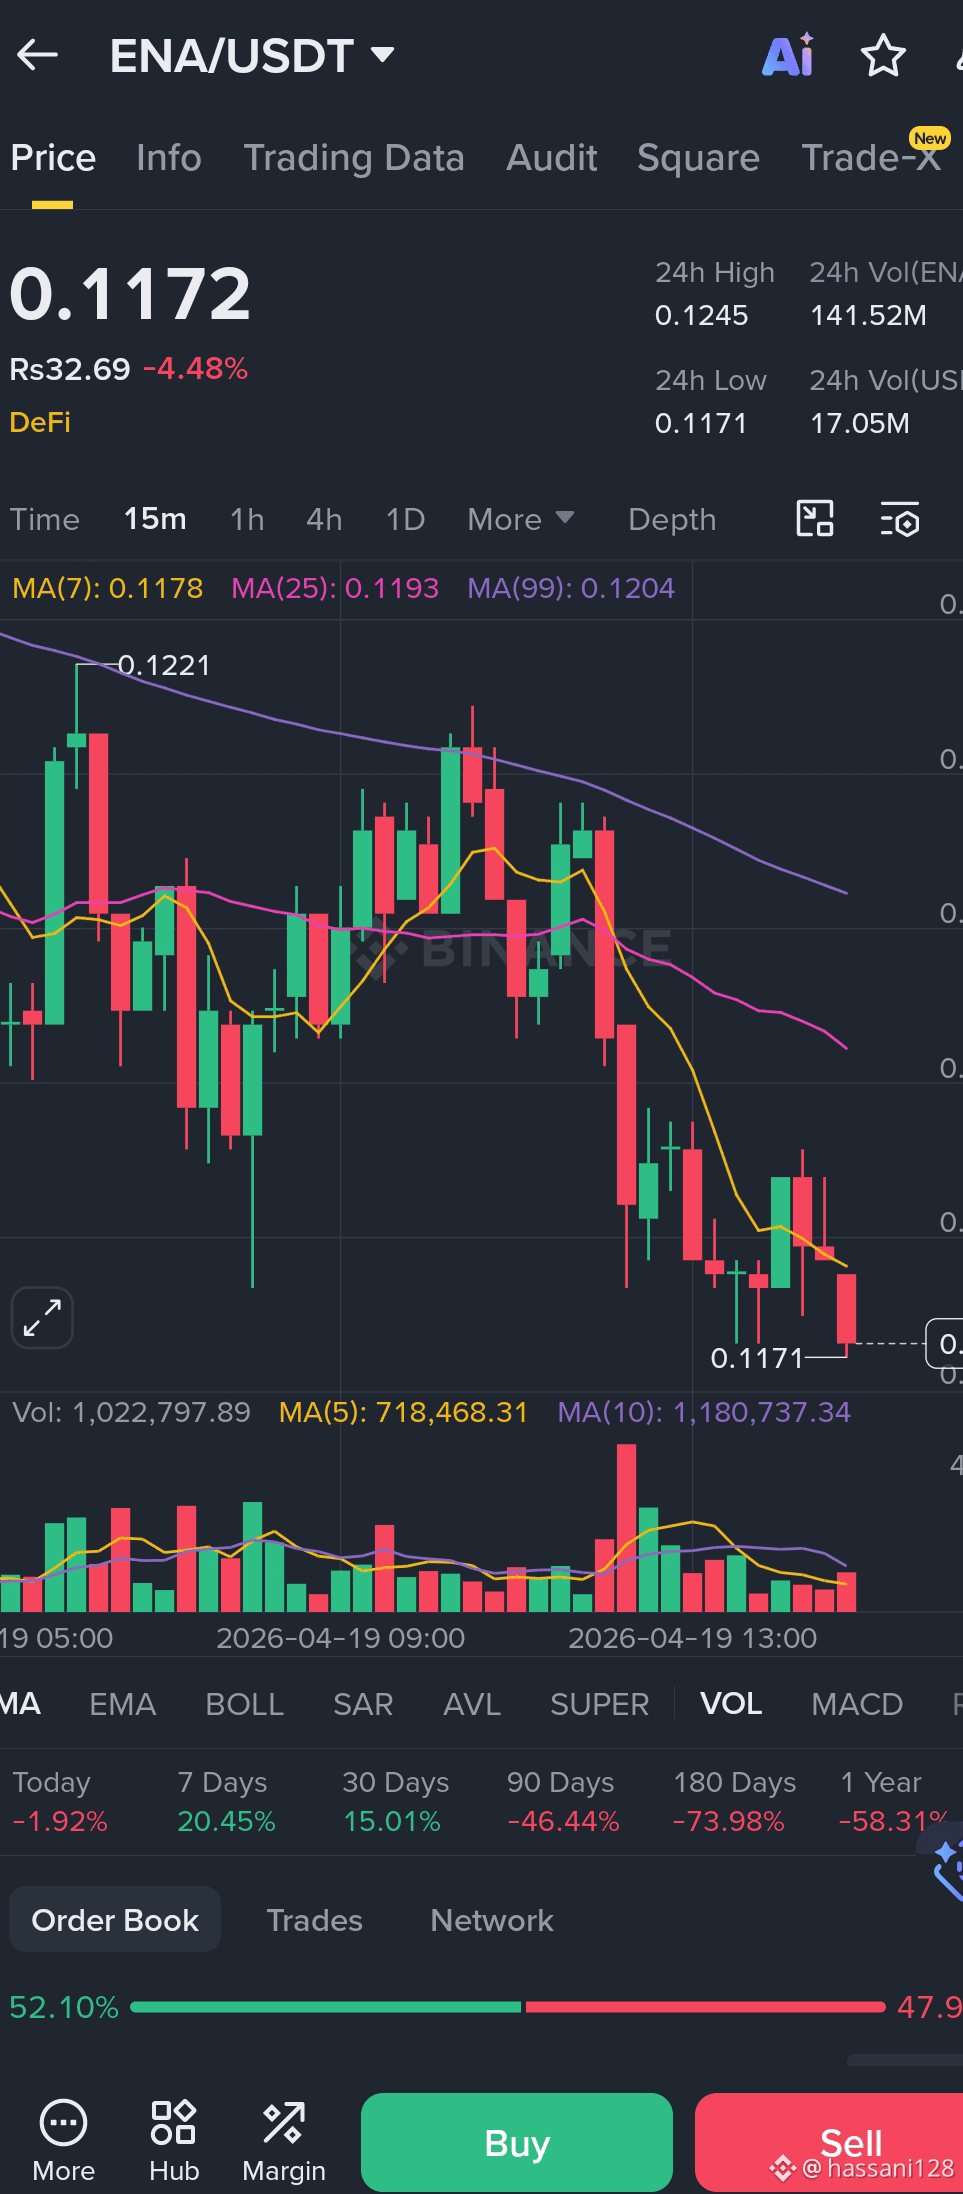Viewport: 963px width, 2194px height.
Task: Tap the MA(25) indicator value
Action: (x=335, y=588)
